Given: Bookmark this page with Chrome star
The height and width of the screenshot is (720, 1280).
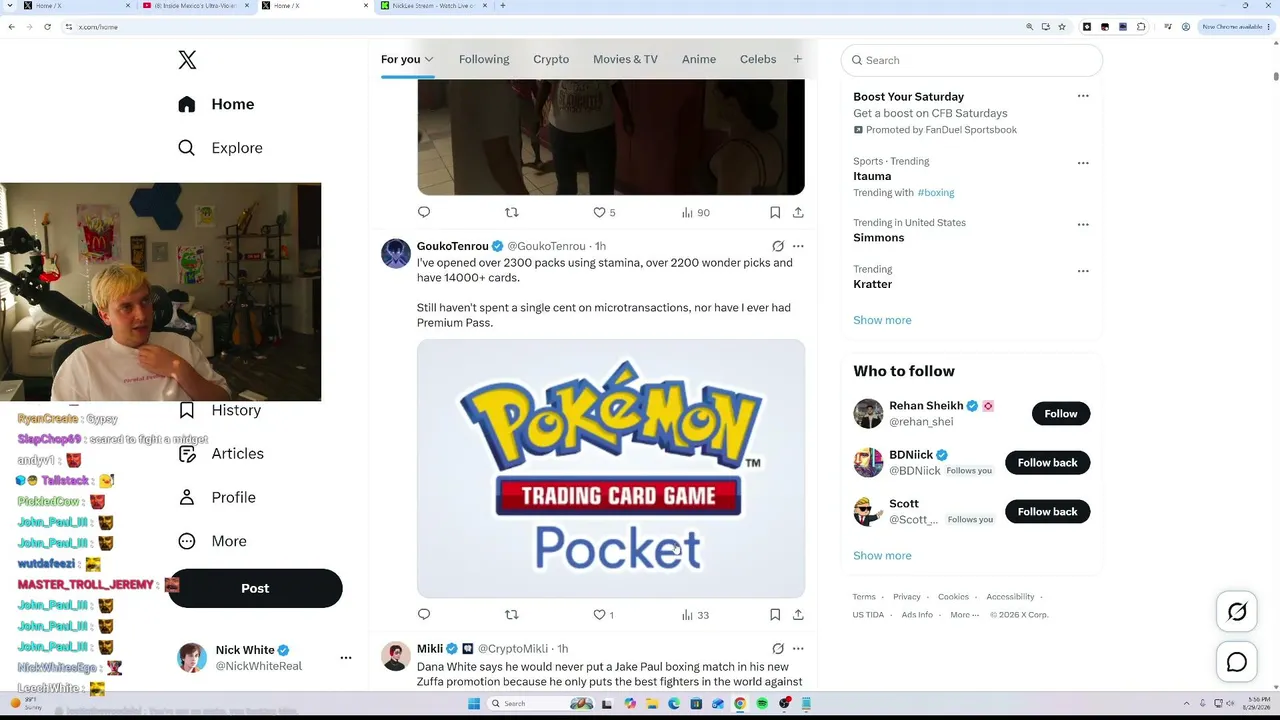Looking at the screenshot, I should click(x=1062, y=27).
